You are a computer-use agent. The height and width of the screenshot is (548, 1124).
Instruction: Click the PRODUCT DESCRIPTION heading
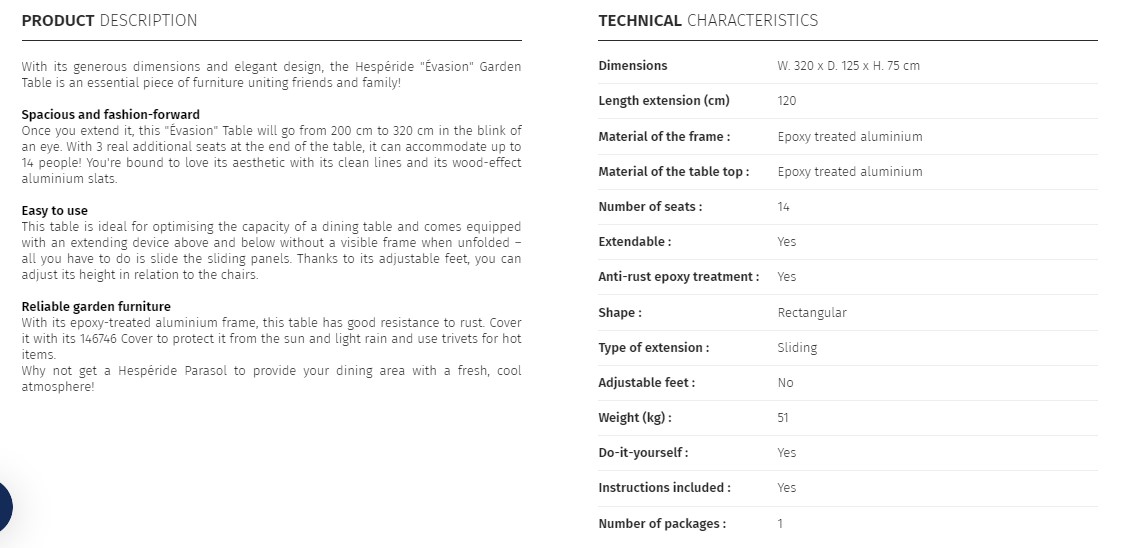tap(109, 21)
